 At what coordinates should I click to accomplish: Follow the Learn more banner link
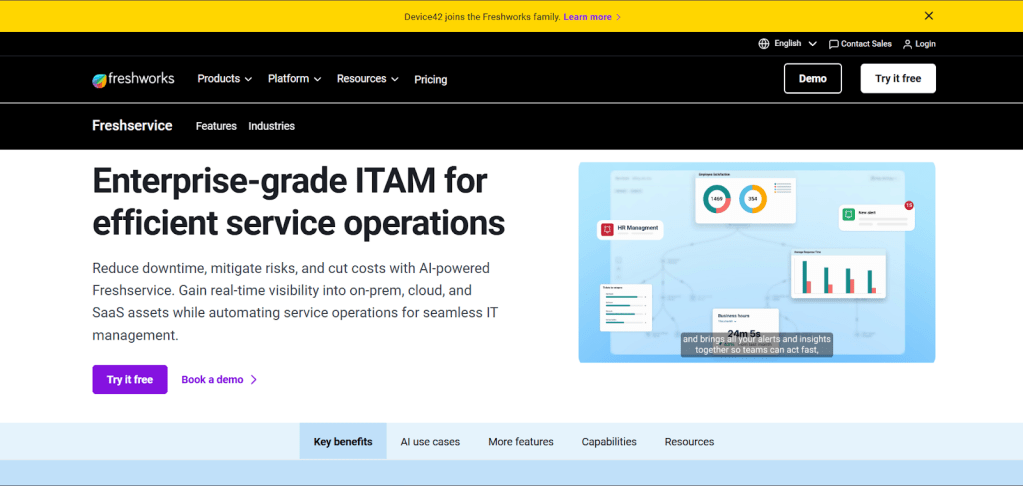[591, 17]
